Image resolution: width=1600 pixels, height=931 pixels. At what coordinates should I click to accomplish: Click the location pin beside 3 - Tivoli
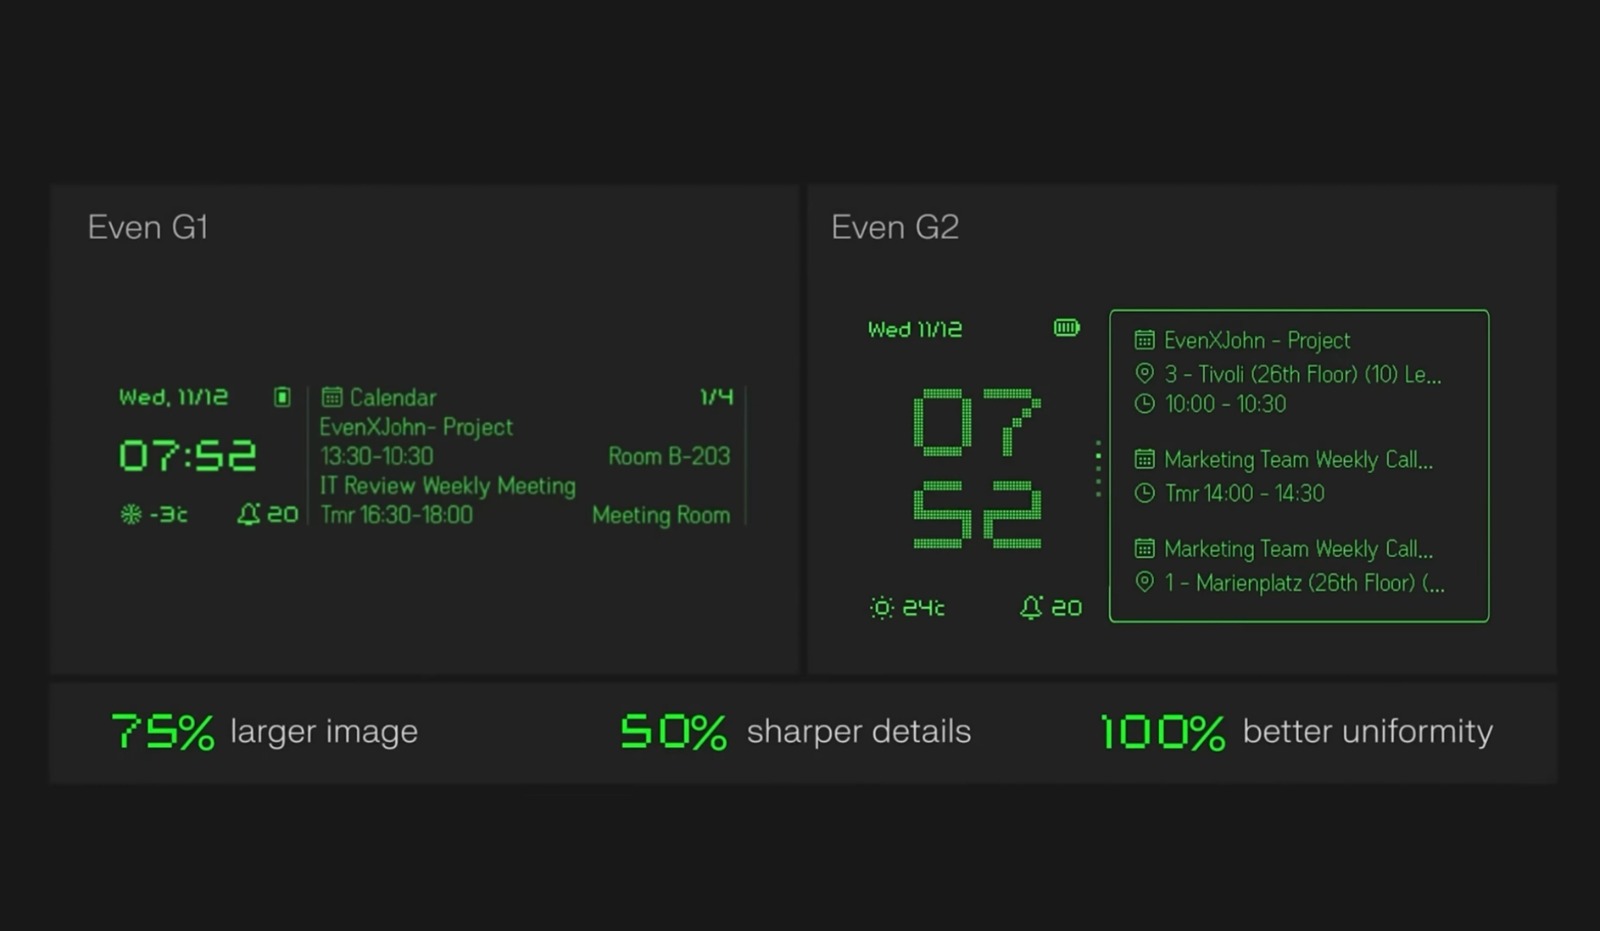point(1145,374)
